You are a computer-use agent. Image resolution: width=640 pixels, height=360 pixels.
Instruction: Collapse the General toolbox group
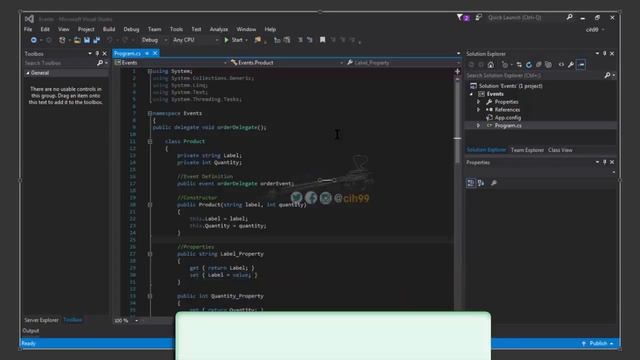pyautogui.click(x=27, y=73)
